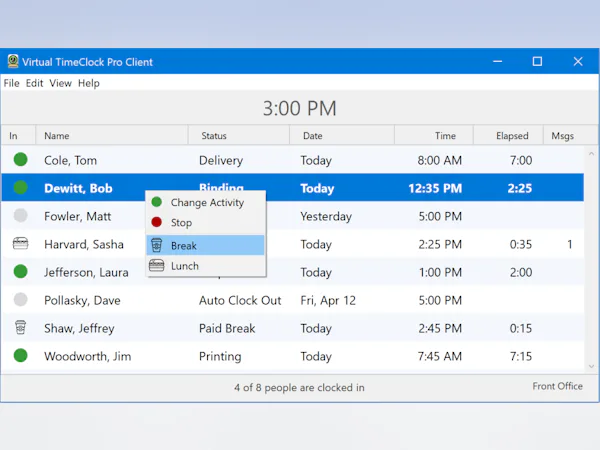Open the File menu

(x=11, y=83)
